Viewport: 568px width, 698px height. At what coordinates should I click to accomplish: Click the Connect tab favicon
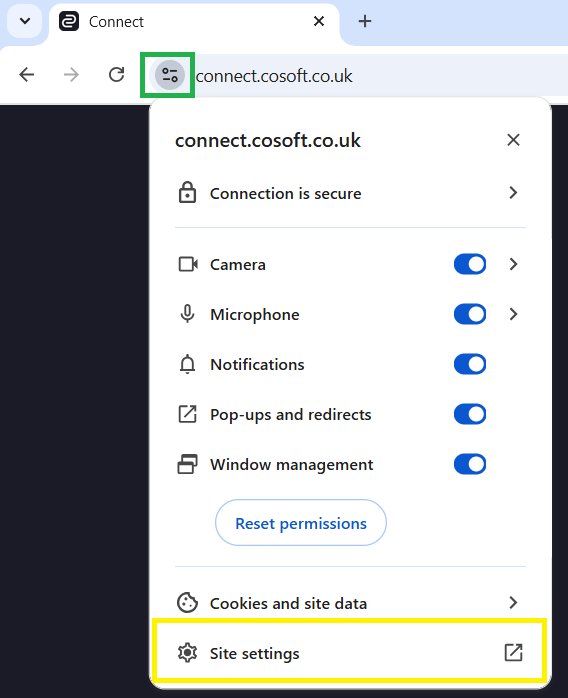coord(69,21)
